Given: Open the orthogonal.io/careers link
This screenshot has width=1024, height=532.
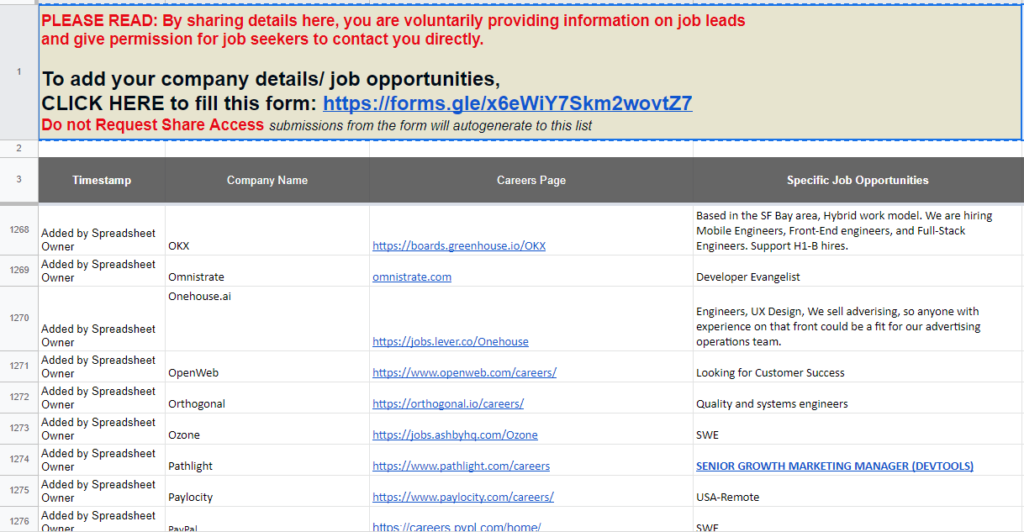Looking at the screenshot, I should pyautogui.click(x=448, y=404).
